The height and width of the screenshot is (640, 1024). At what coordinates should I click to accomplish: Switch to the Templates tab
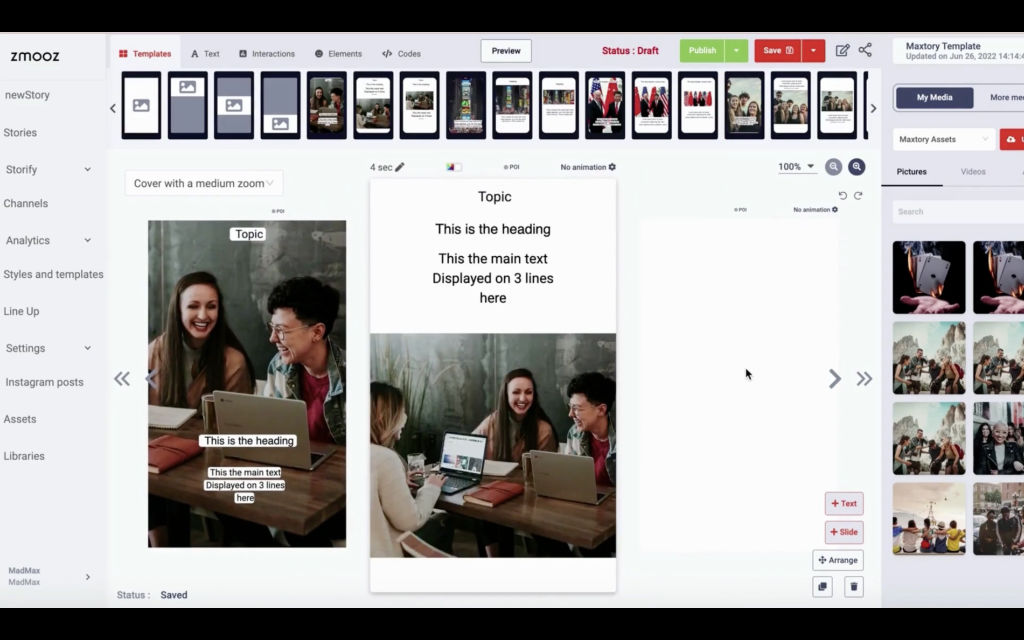coord(145,54)
